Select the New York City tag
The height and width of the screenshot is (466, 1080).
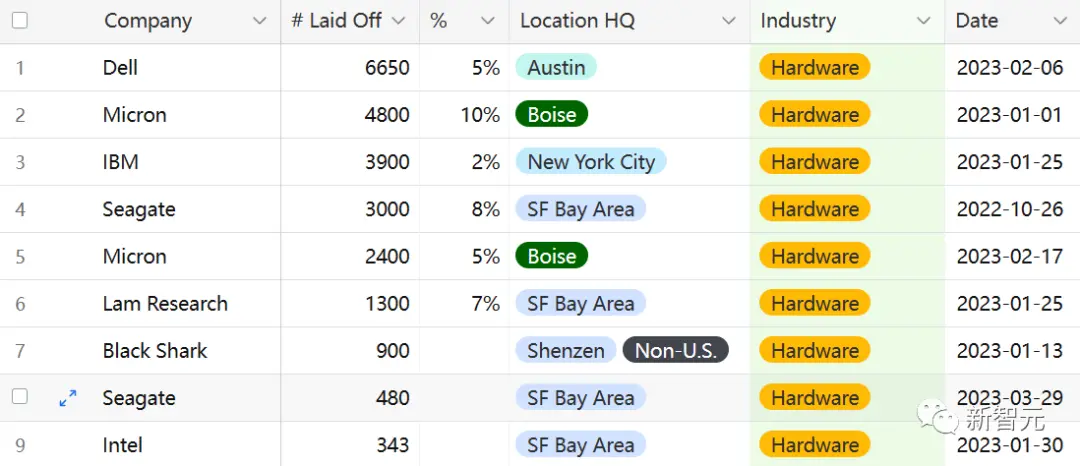click(590, 162)
